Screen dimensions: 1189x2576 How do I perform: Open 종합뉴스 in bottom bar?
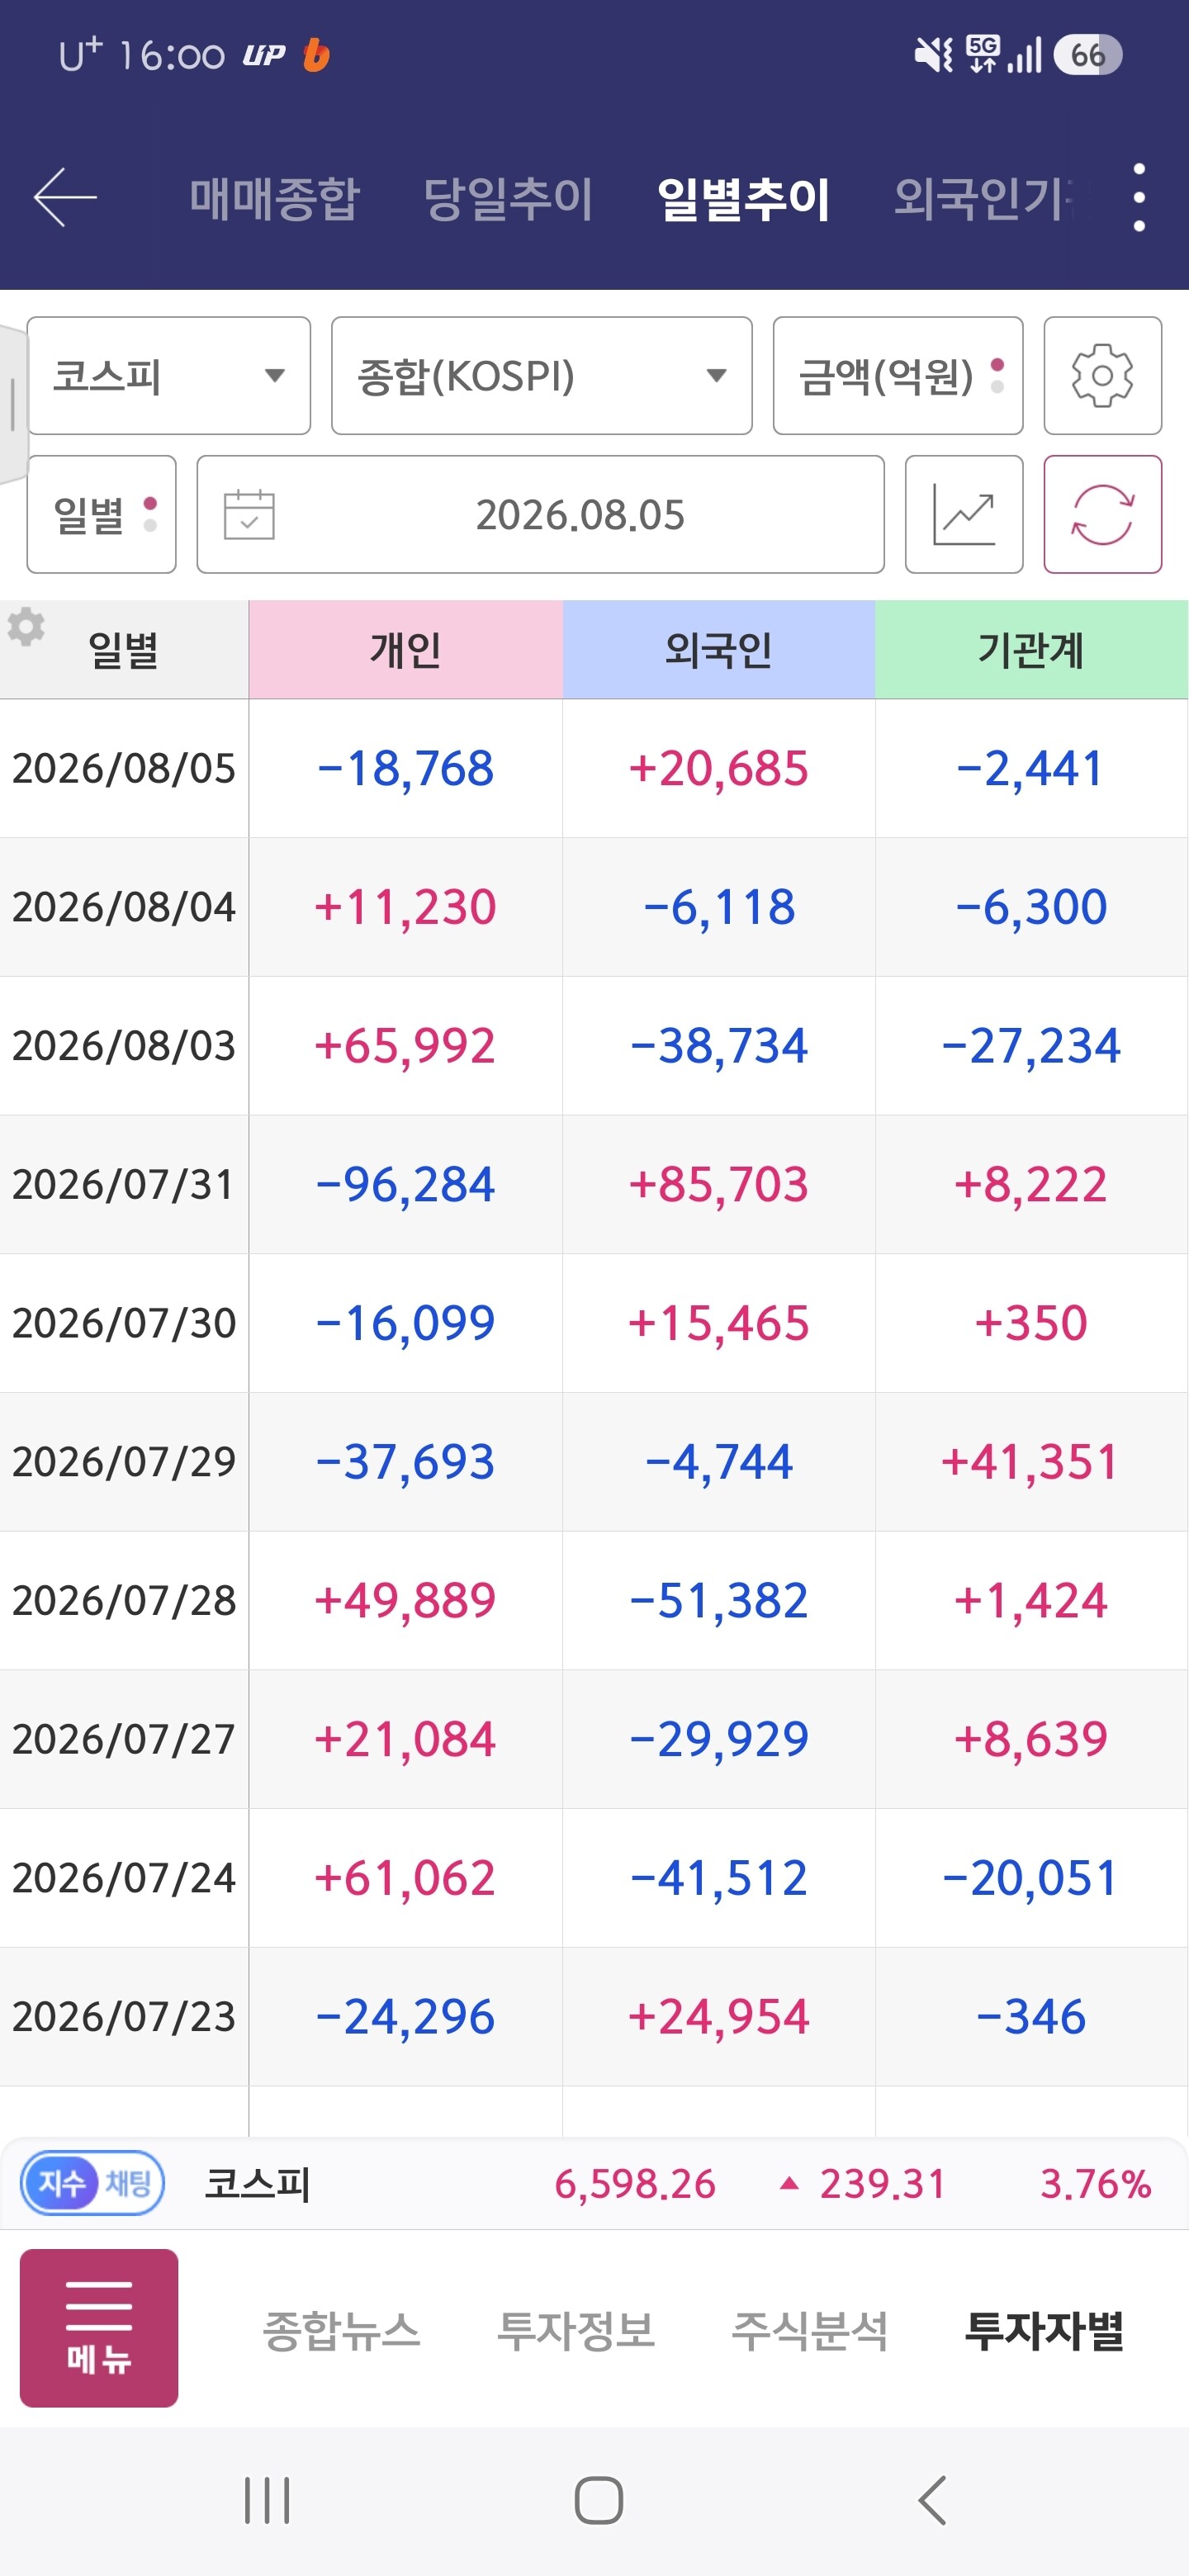[x=341, y=2330]
